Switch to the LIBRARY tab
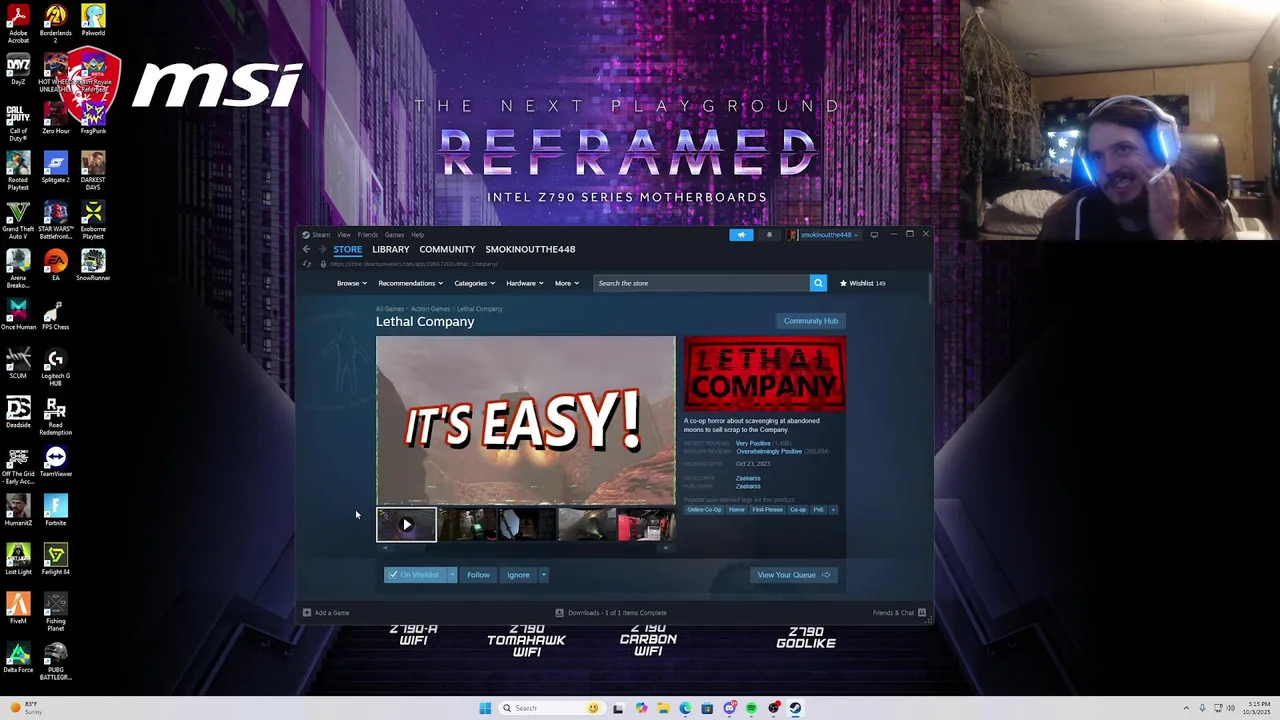Image resolution: width=1280 pixels, height=720 pixels. coord(391,249)
